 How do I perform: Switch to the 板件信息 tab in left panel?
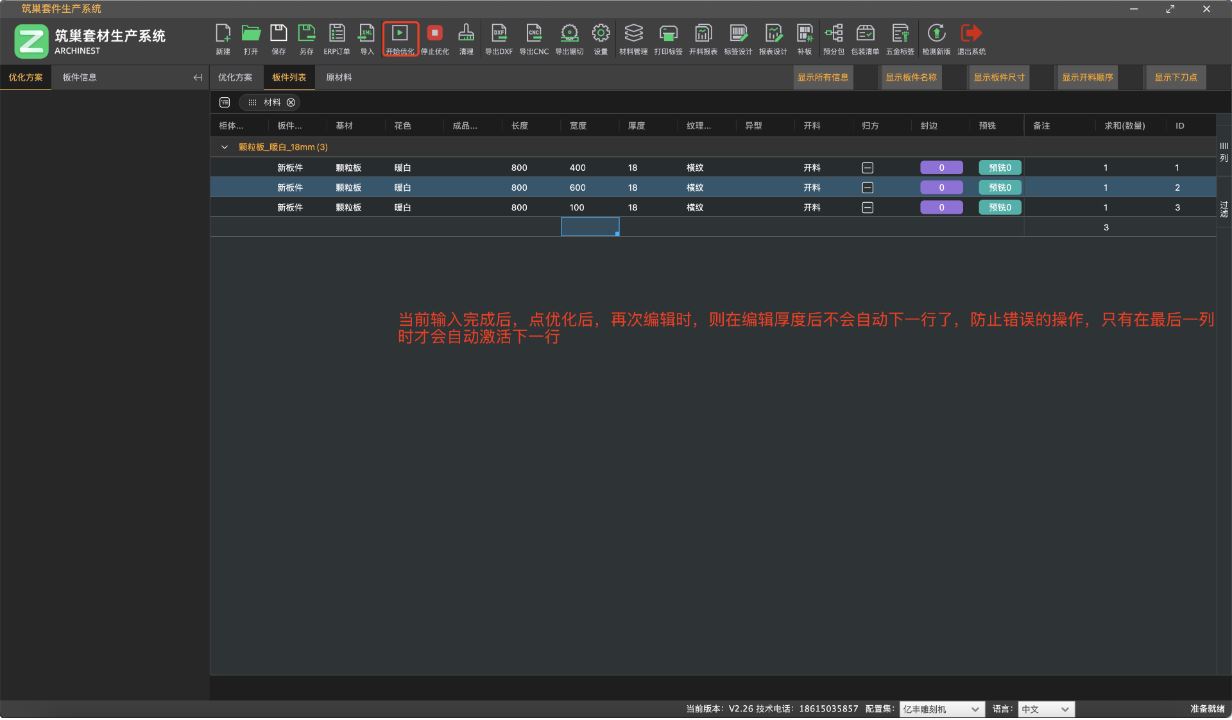[80, 77]
